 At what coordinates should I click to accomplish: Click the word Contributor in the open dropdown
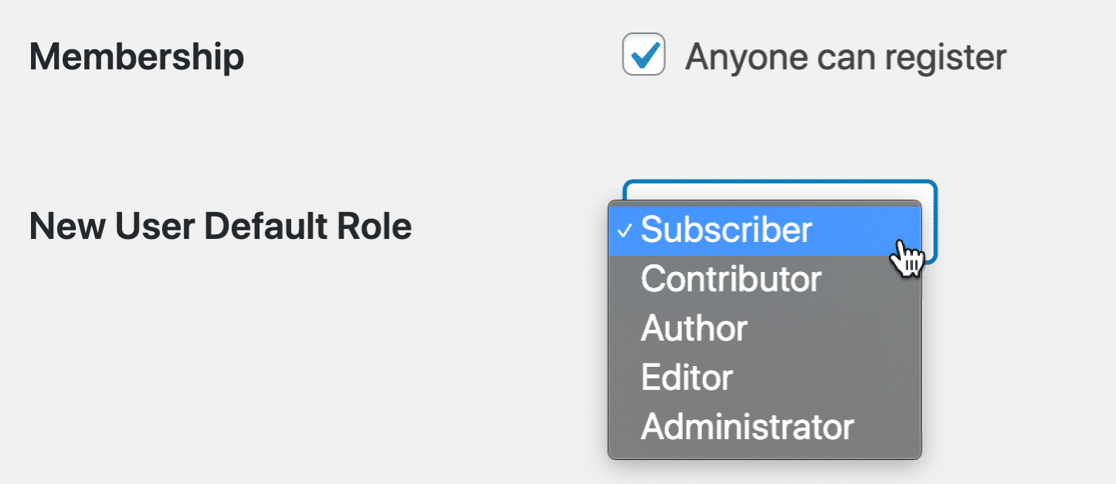point(730,279)
